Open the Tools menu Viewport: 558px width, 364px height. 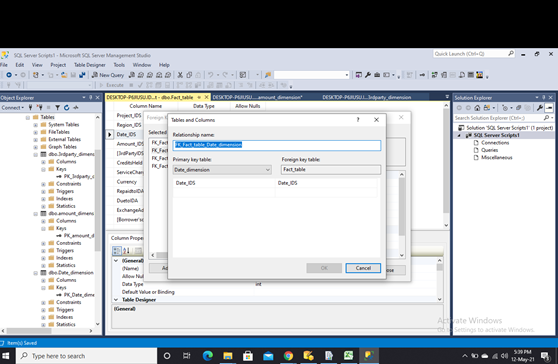coord(119,65)
